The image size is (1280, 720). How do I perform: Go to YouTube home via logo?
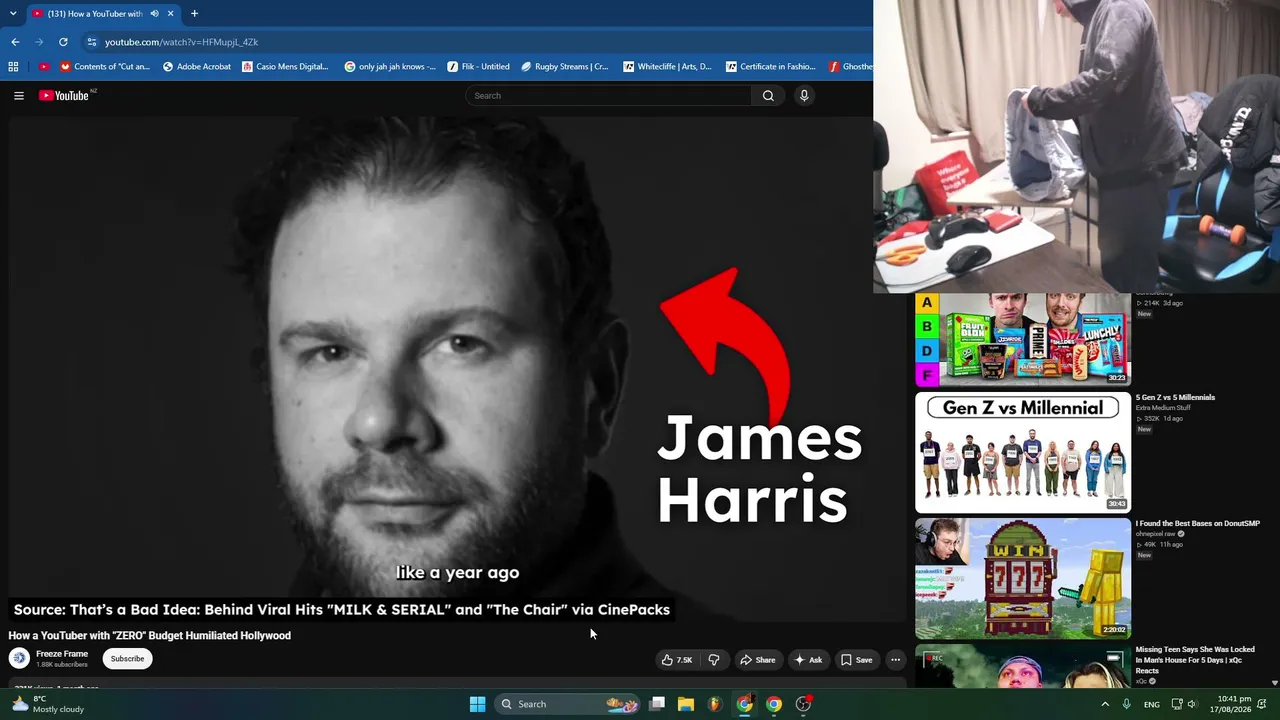click(65, 96)
